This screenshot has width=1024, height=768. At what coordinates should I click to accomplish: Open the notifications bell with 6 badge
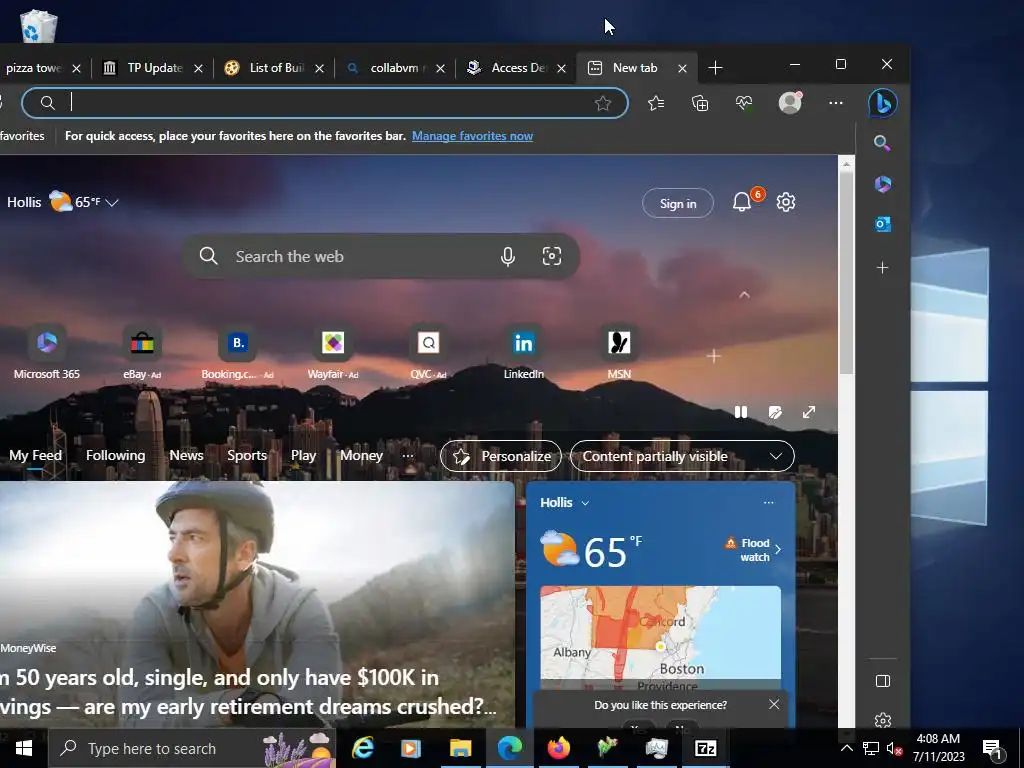click(745, 200)
